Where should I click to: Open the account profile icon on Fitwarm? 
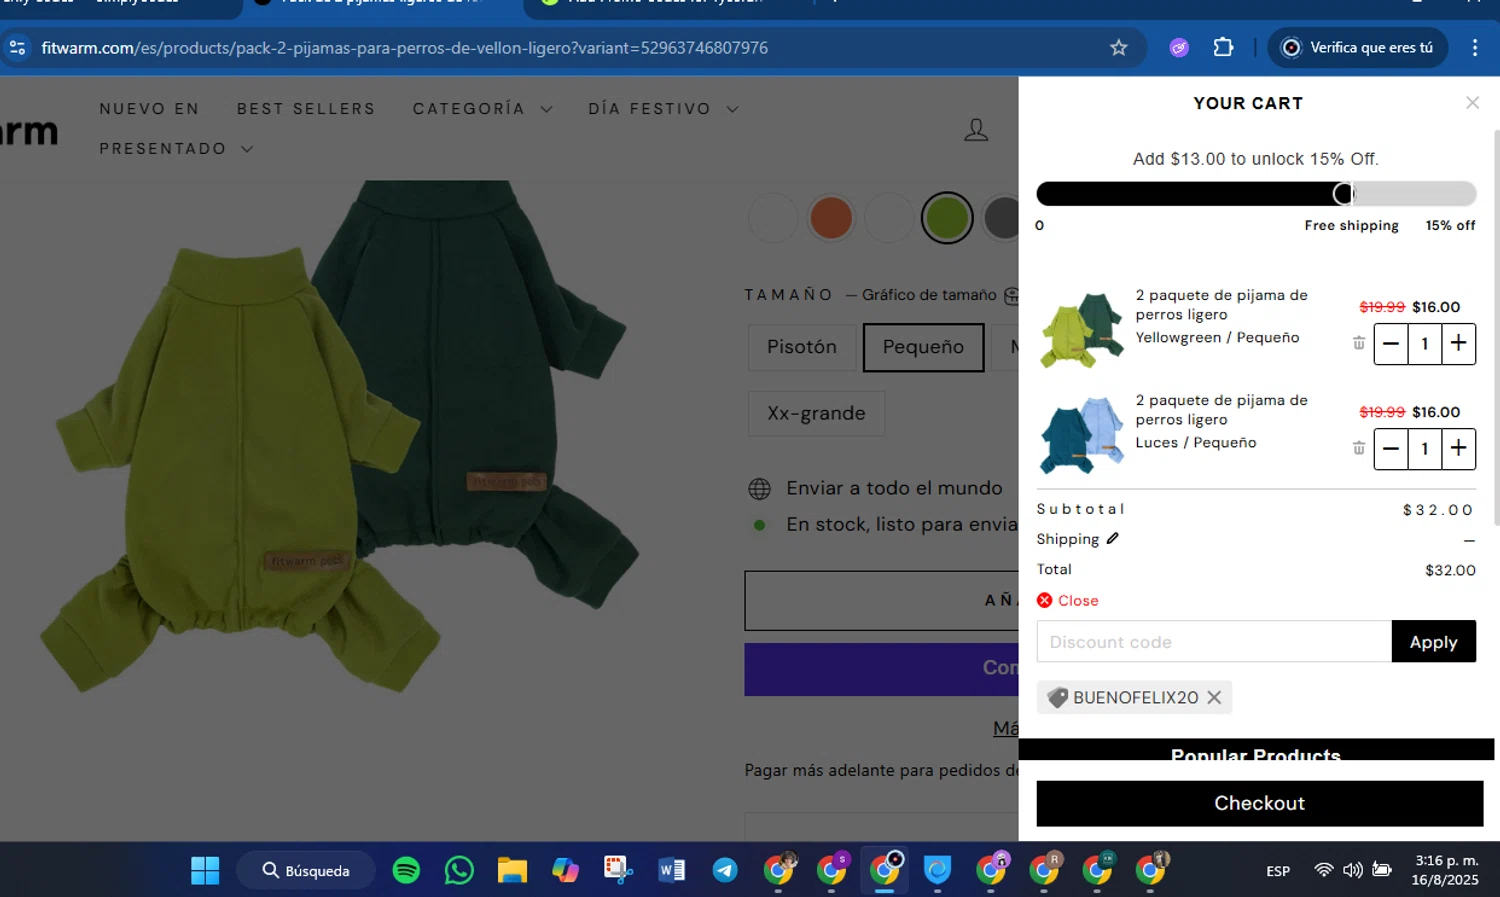pyautogui.click(x=976, y=129)
